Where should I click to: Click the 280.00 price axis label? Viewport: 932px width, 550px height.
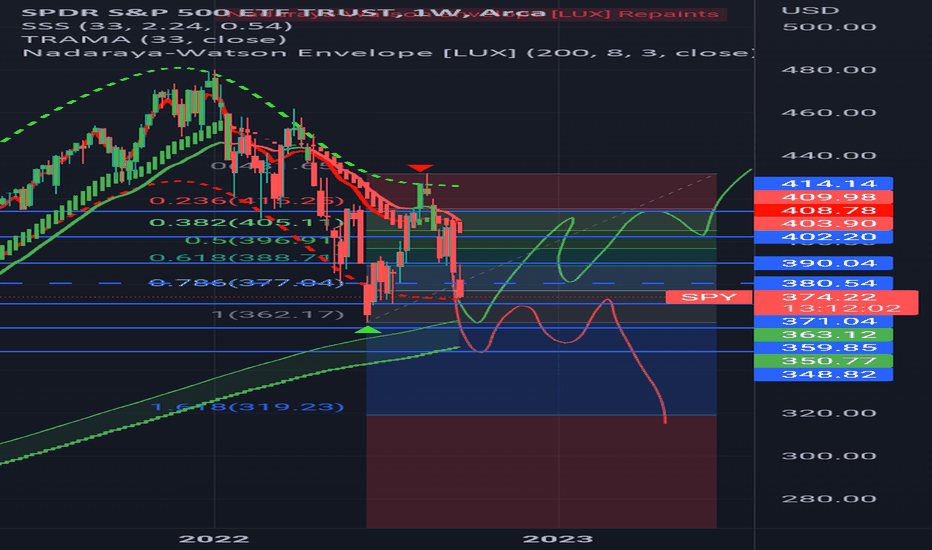[829, 499]
